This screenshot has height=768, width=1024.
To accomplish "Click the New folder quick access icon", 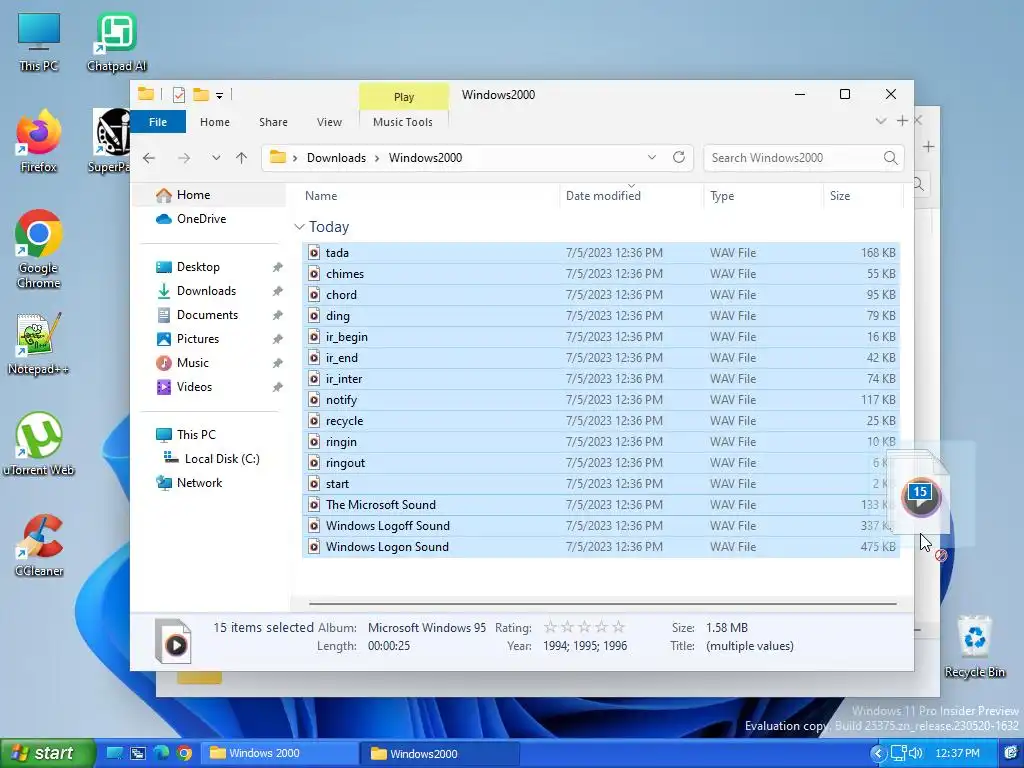I will coord(201,95).
